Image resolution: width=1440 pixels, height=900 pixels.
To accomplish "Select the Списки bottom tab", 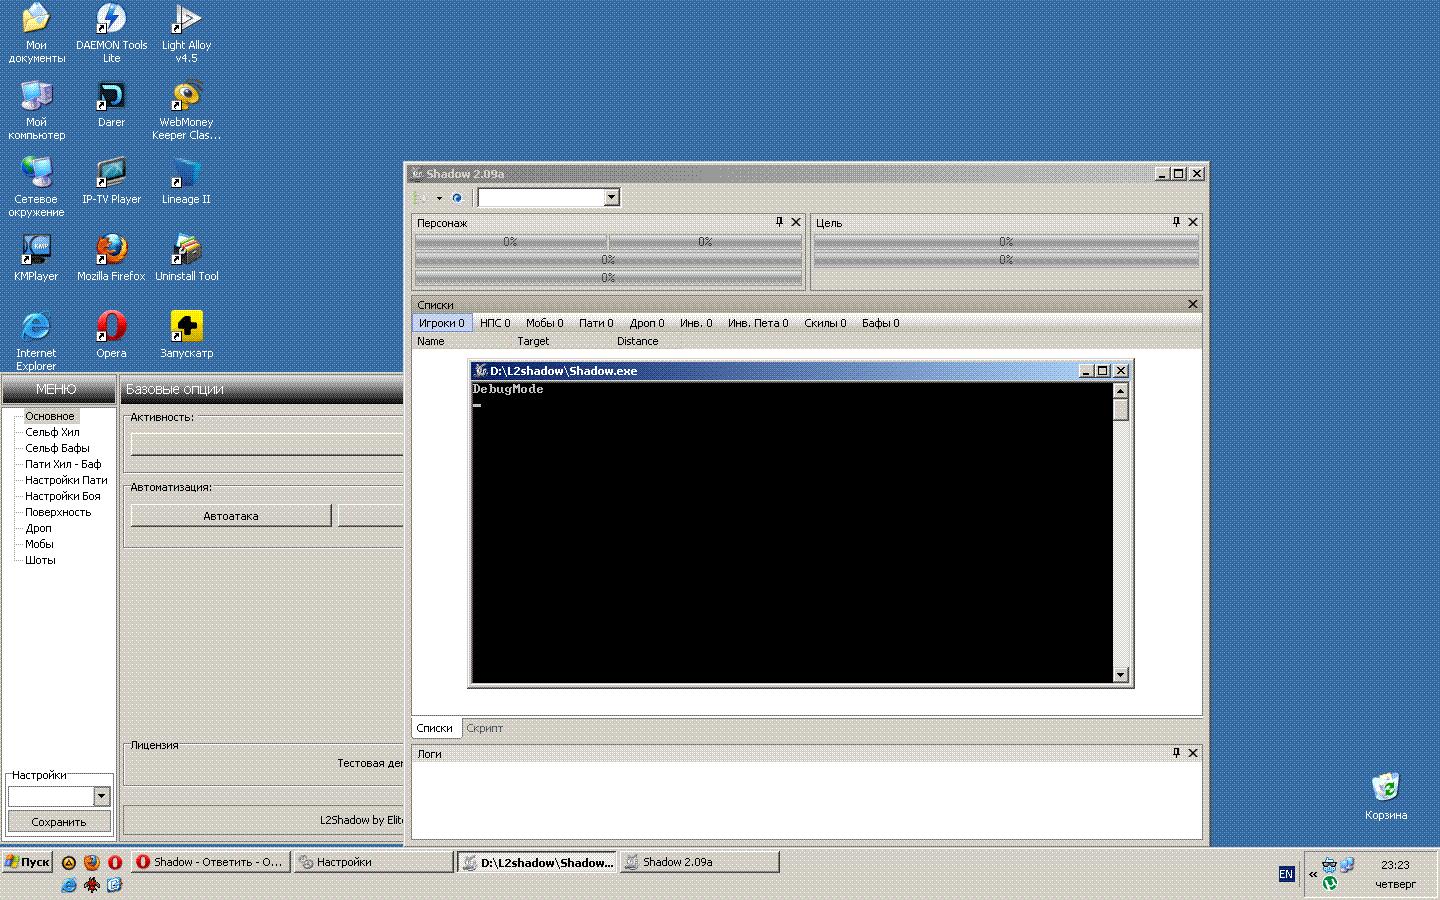I will click(x=434, y=728).
